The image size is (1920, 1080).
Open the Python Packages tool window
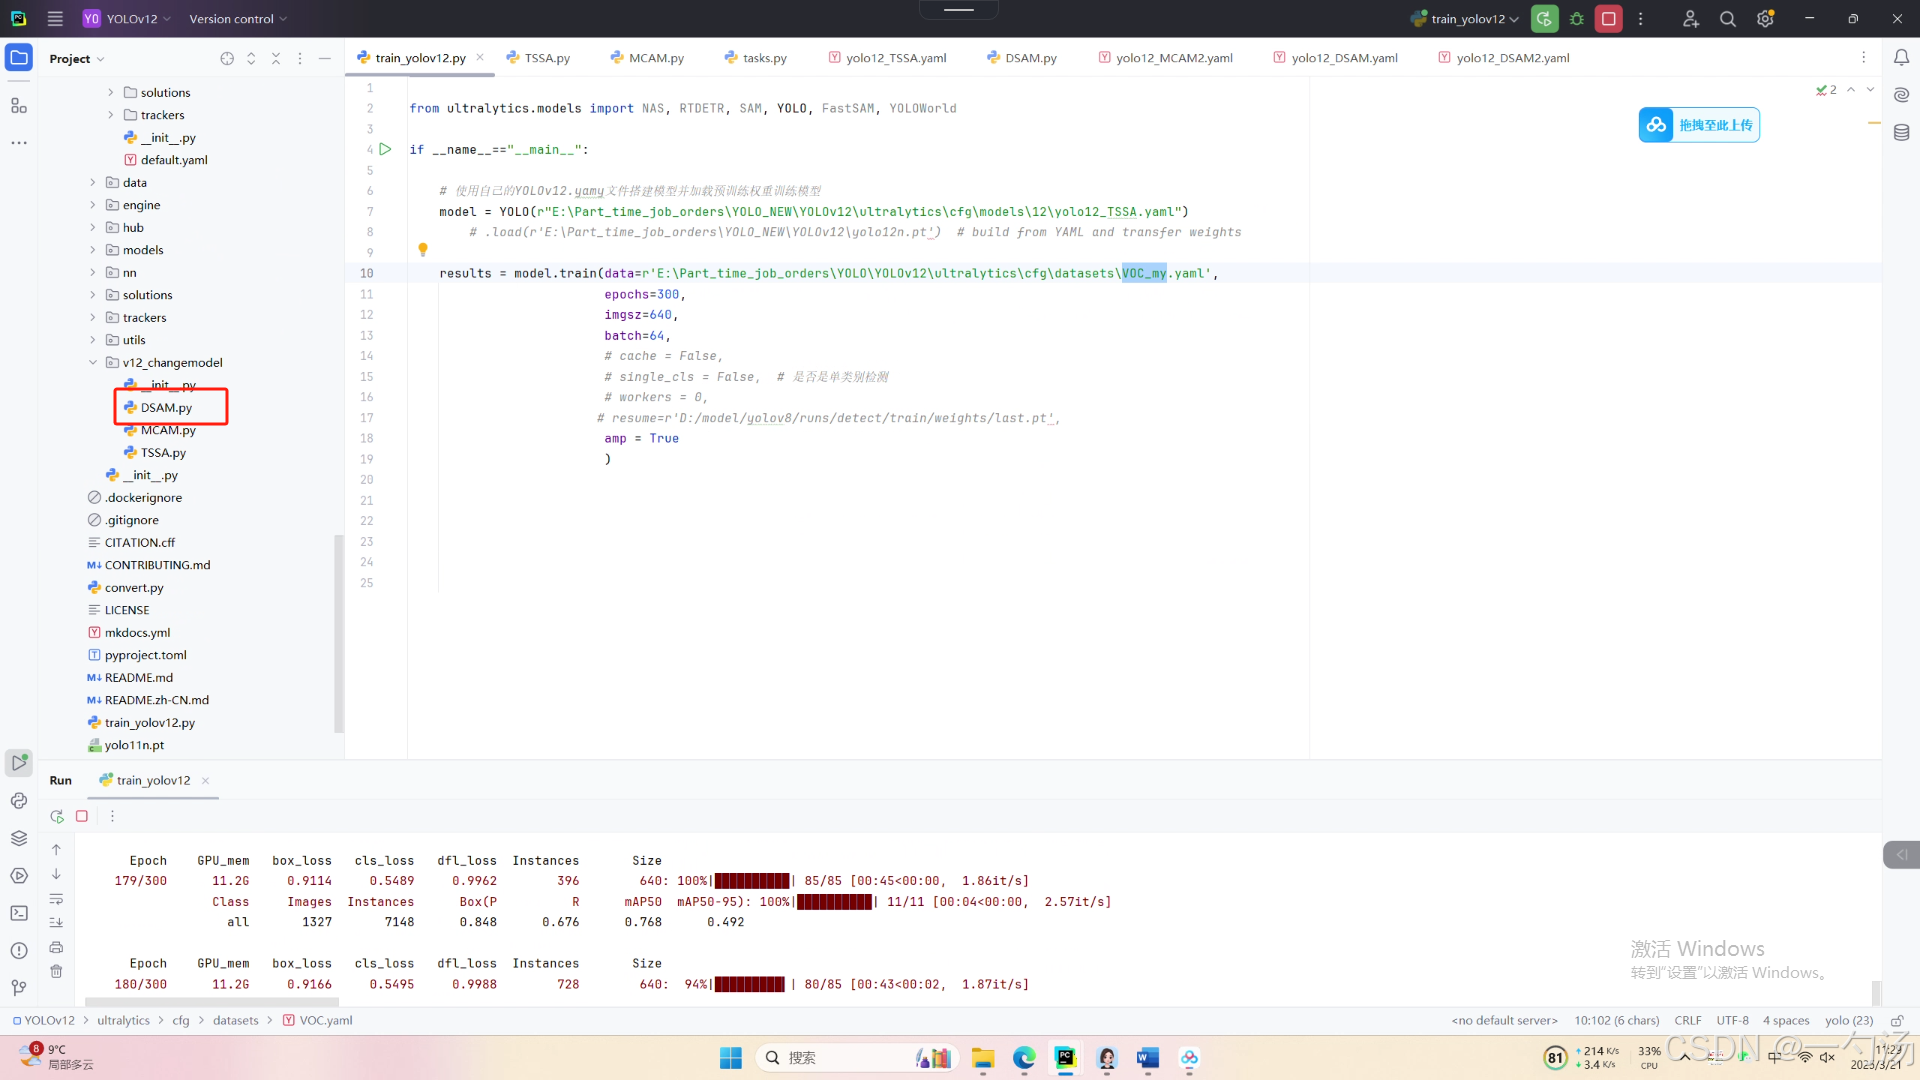pyautogui.click(x=19, y=838)
